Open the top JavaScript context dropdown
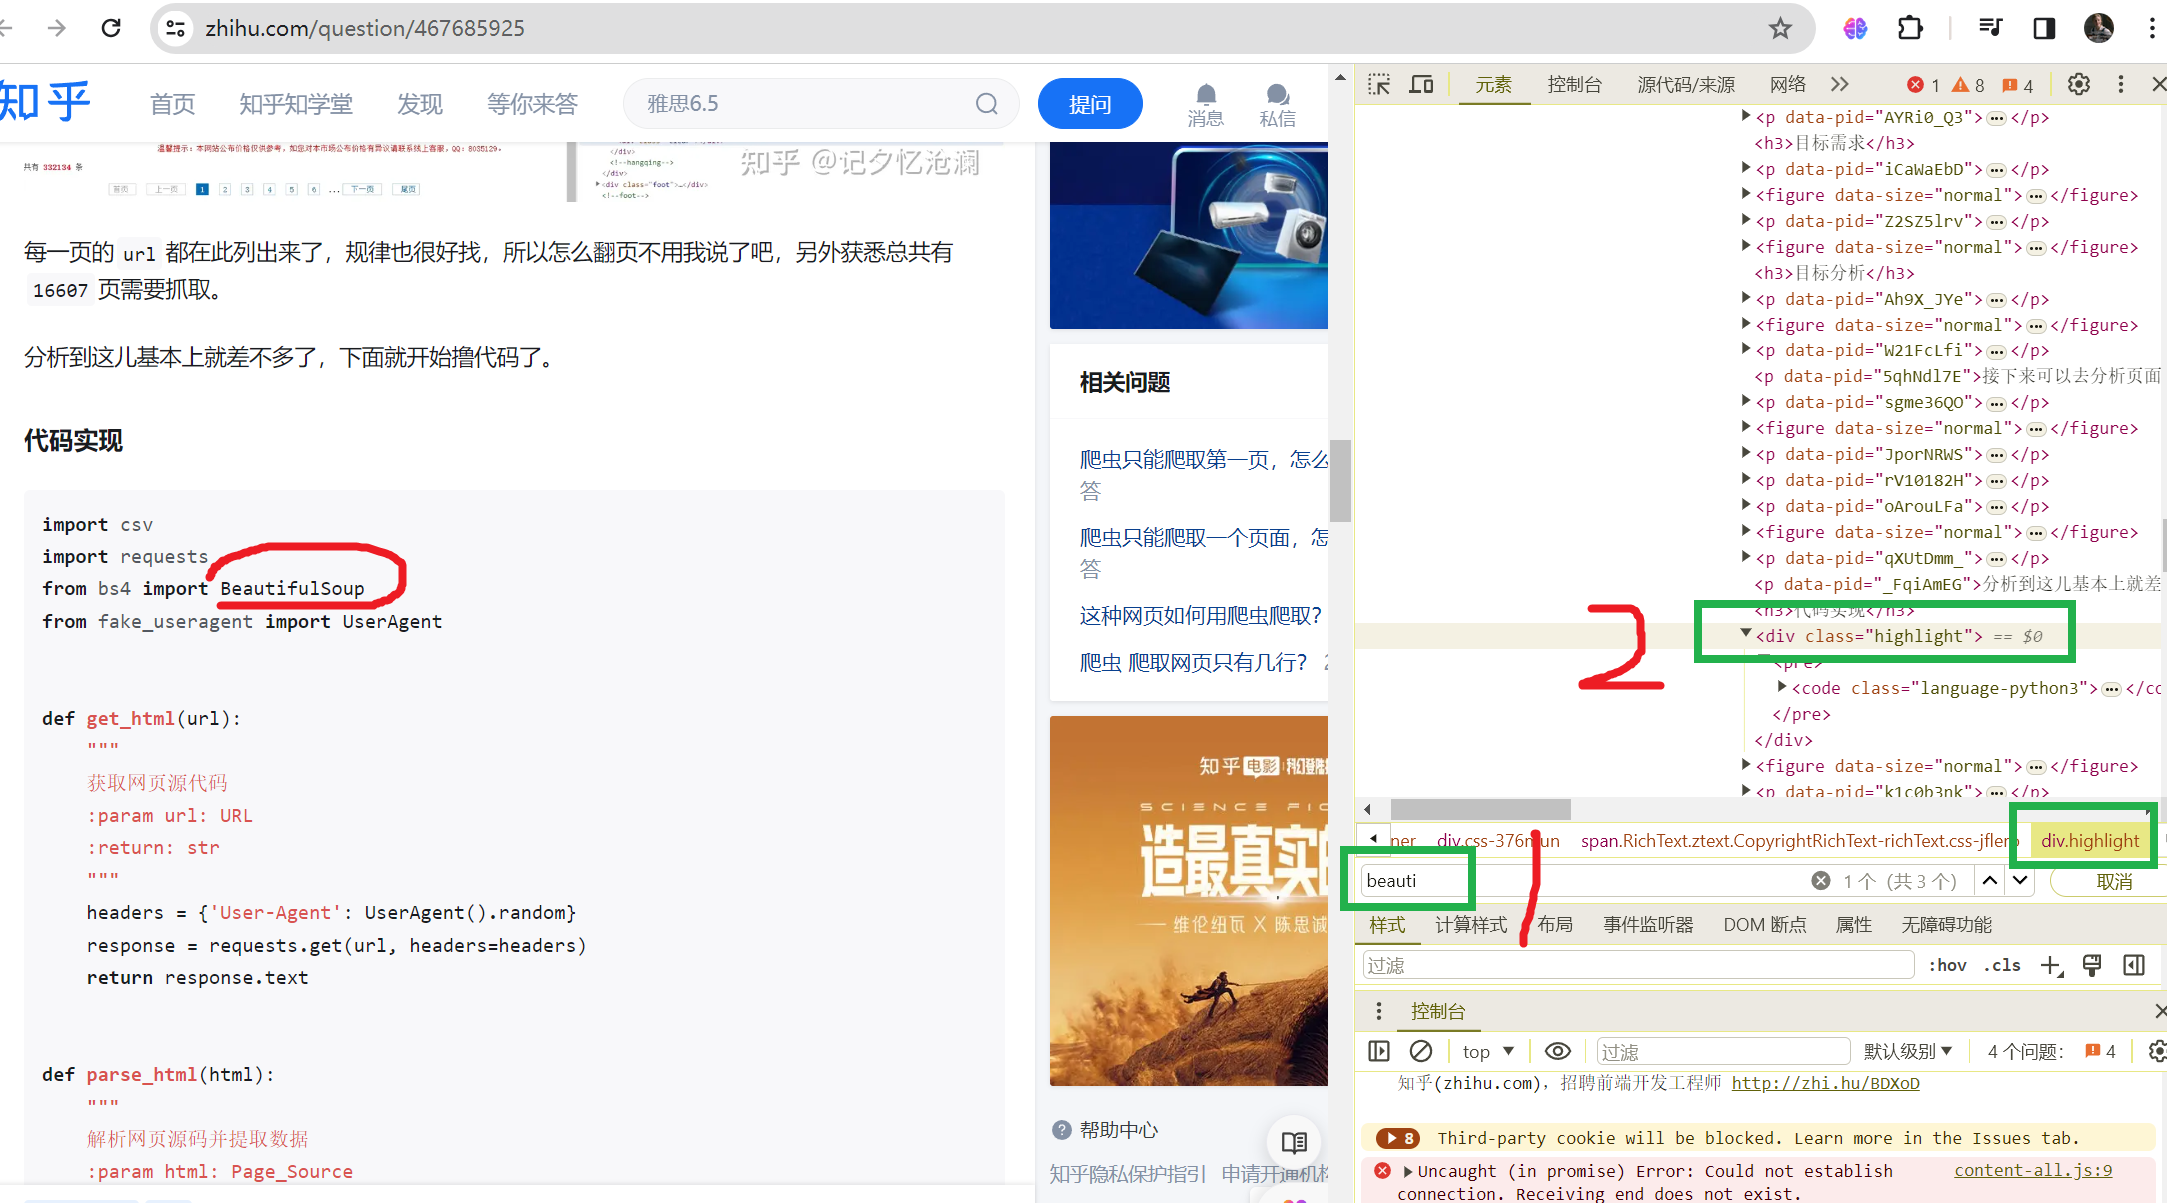This screenshot has height=1203, width=2167. [x=1488, y=1051]
